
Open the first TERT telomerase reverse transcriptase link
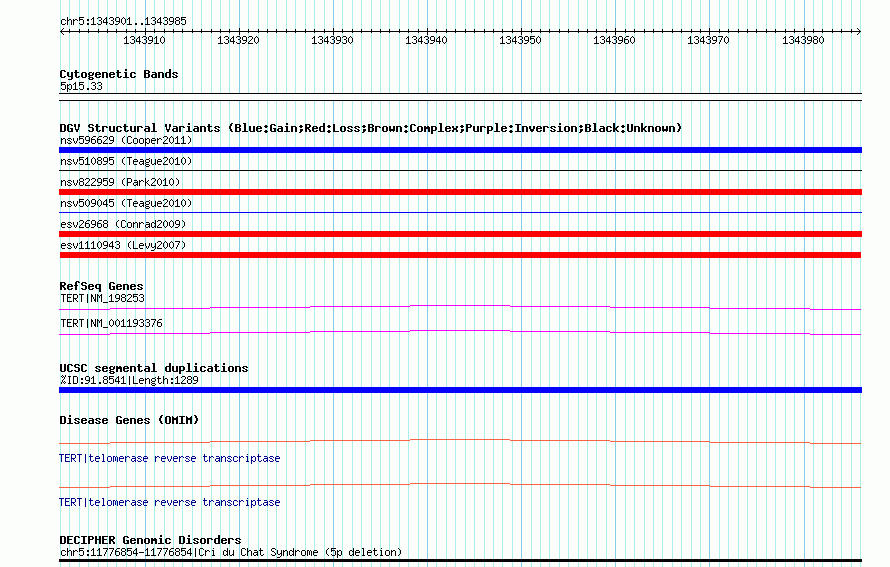(x=170, y=458)
